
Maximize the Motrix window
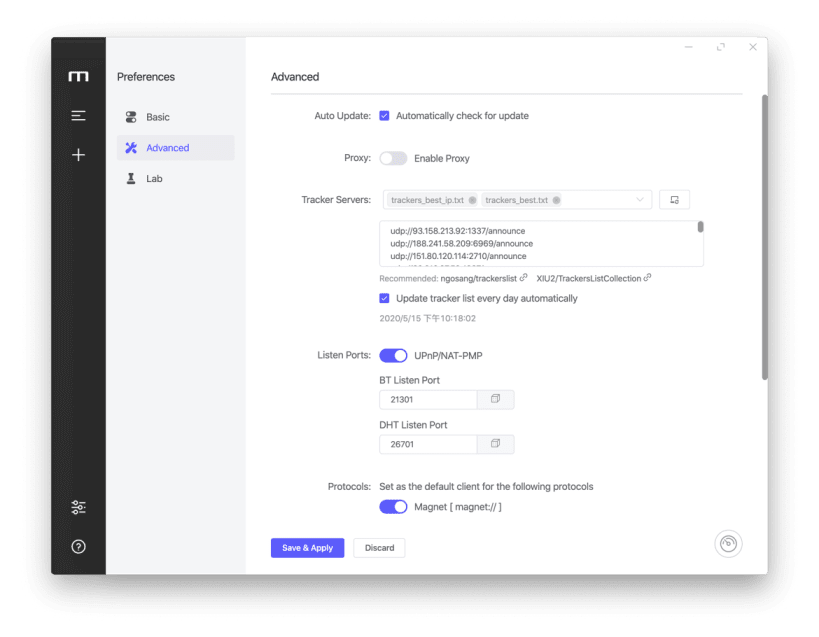[721, 47]
